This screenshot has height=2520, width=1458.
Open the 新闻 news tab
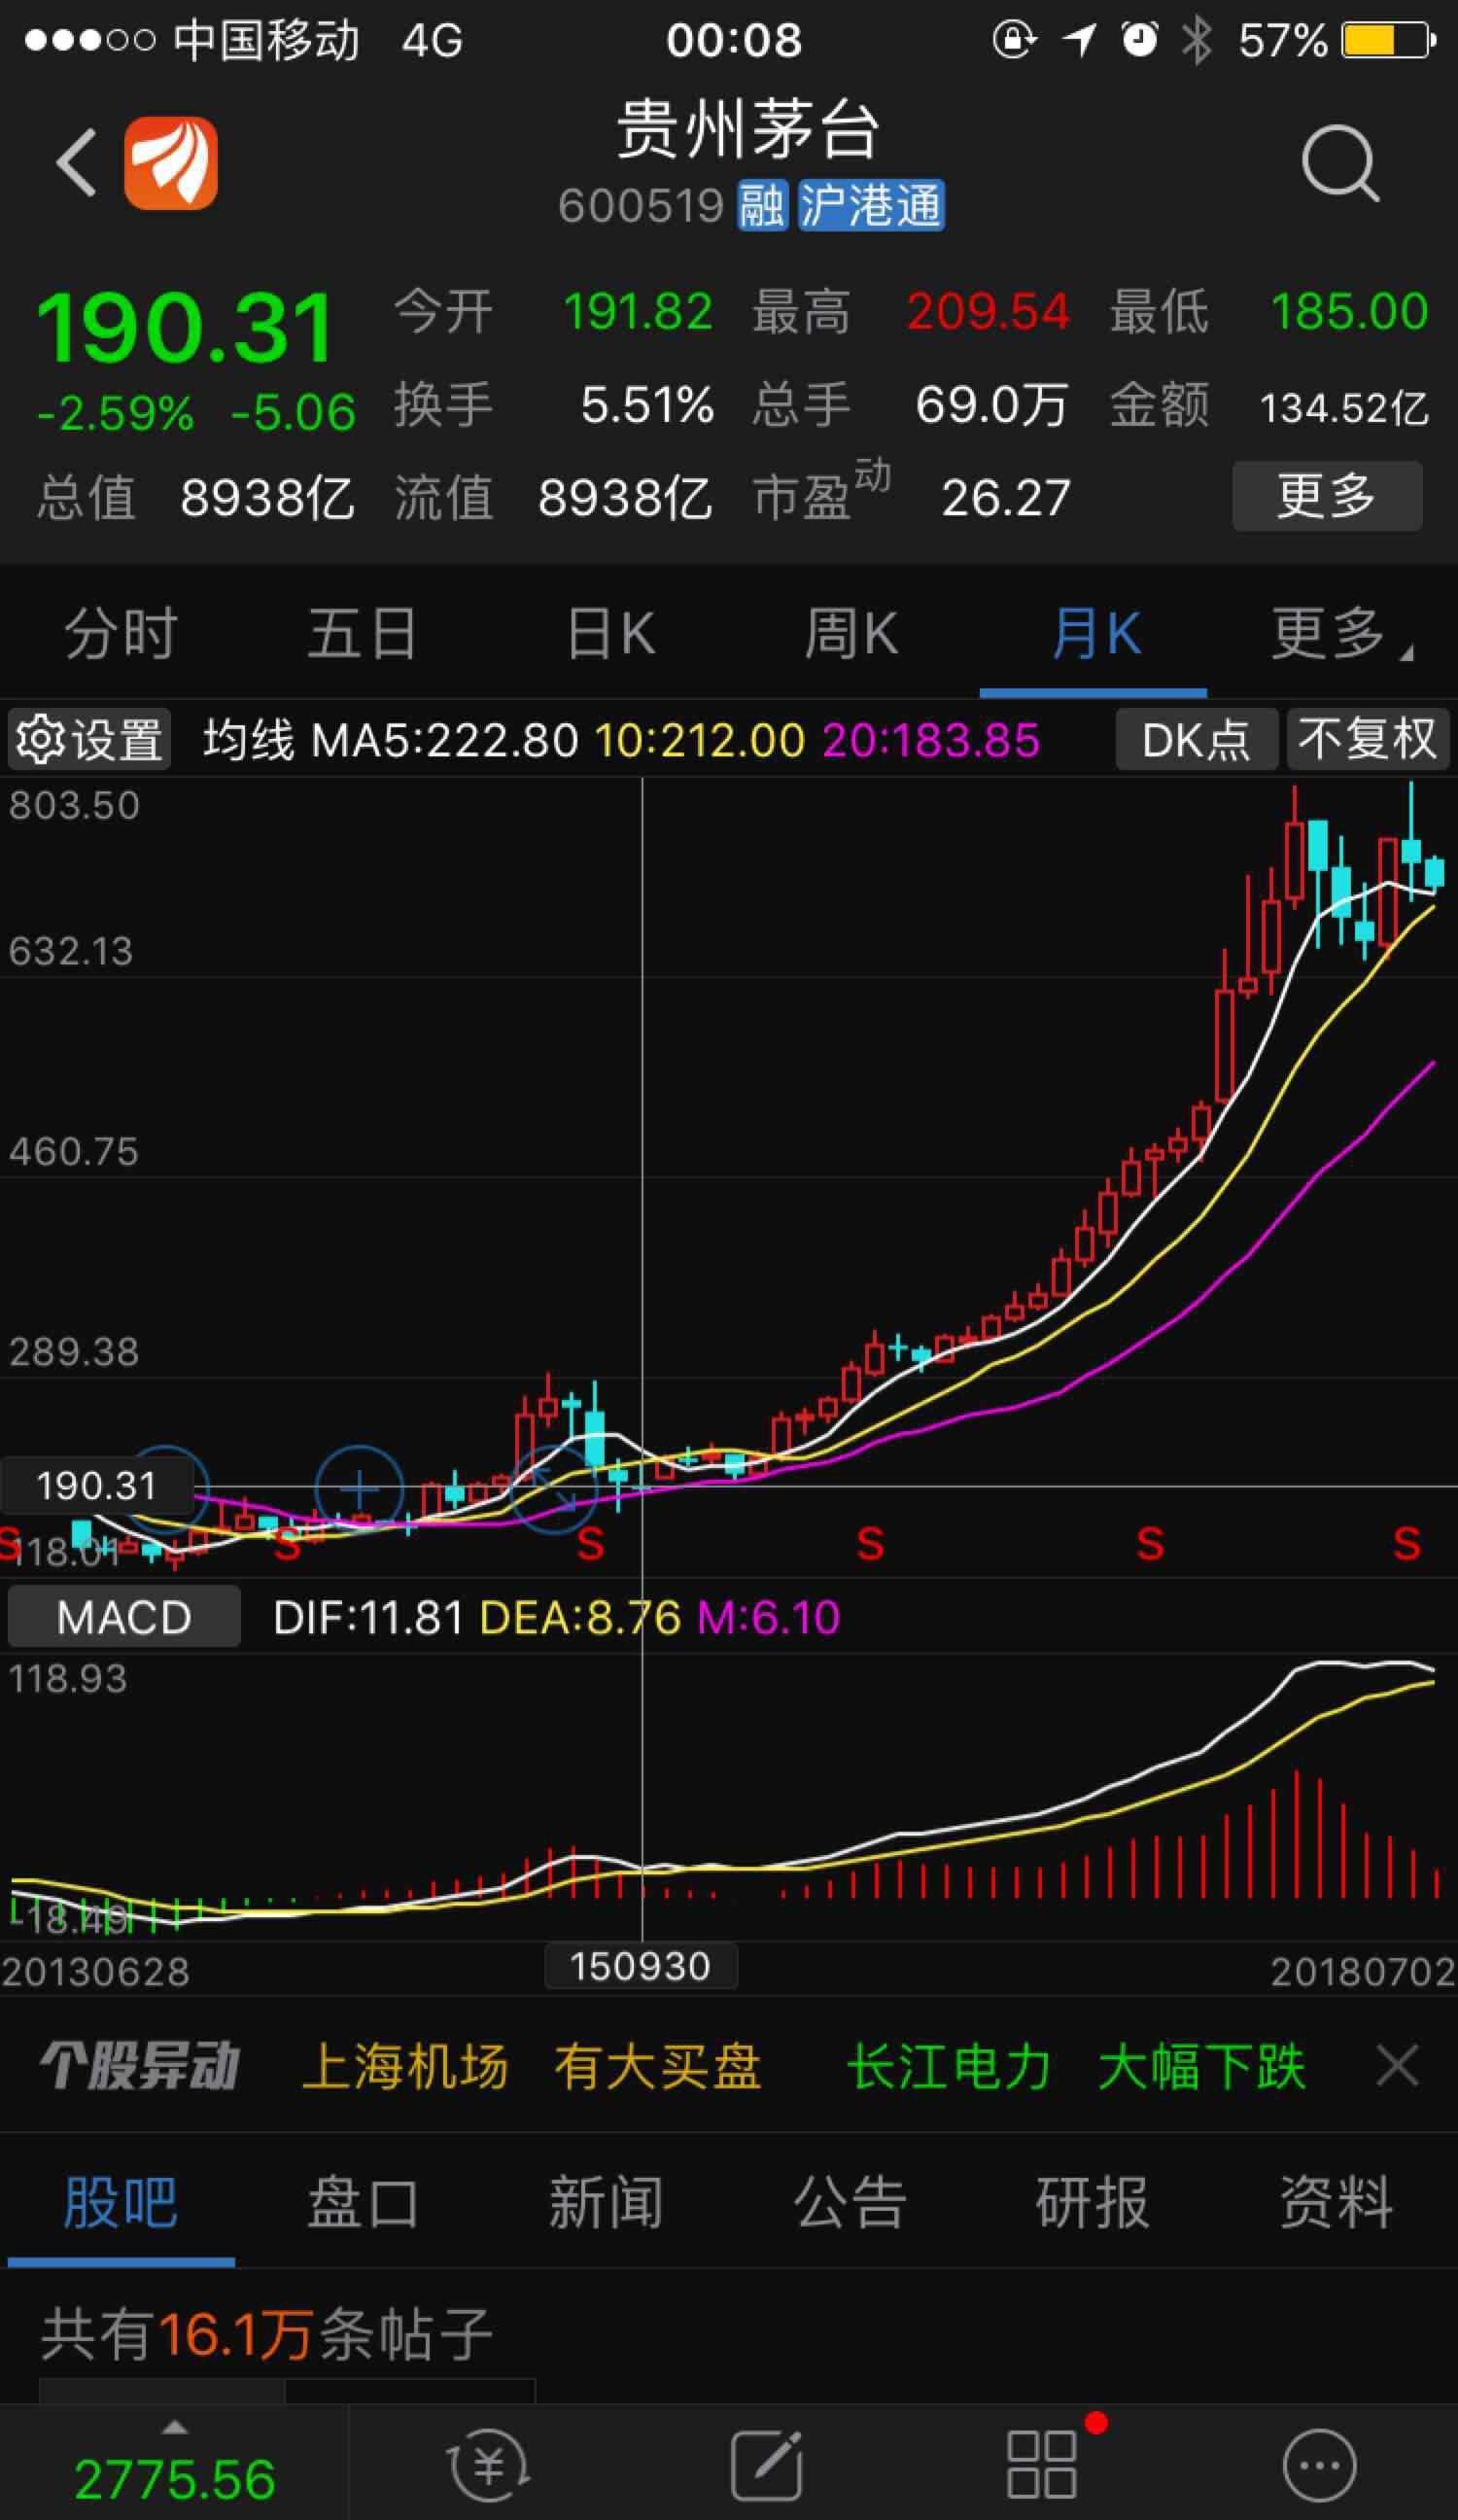click(606, 2202)
